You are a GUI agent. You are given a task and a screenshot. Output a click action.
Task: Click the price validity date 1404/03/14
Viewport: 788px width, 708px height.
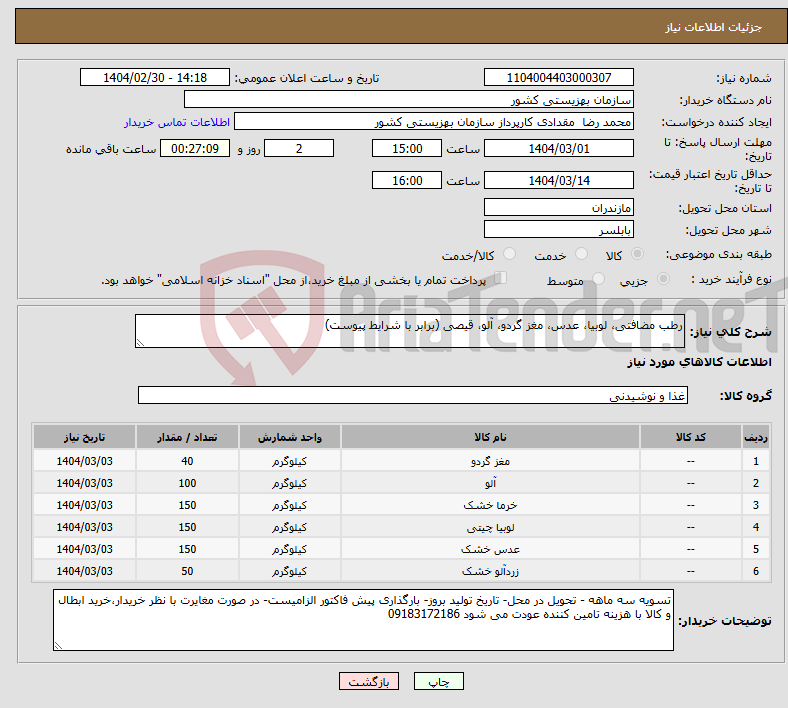point(558,180)
